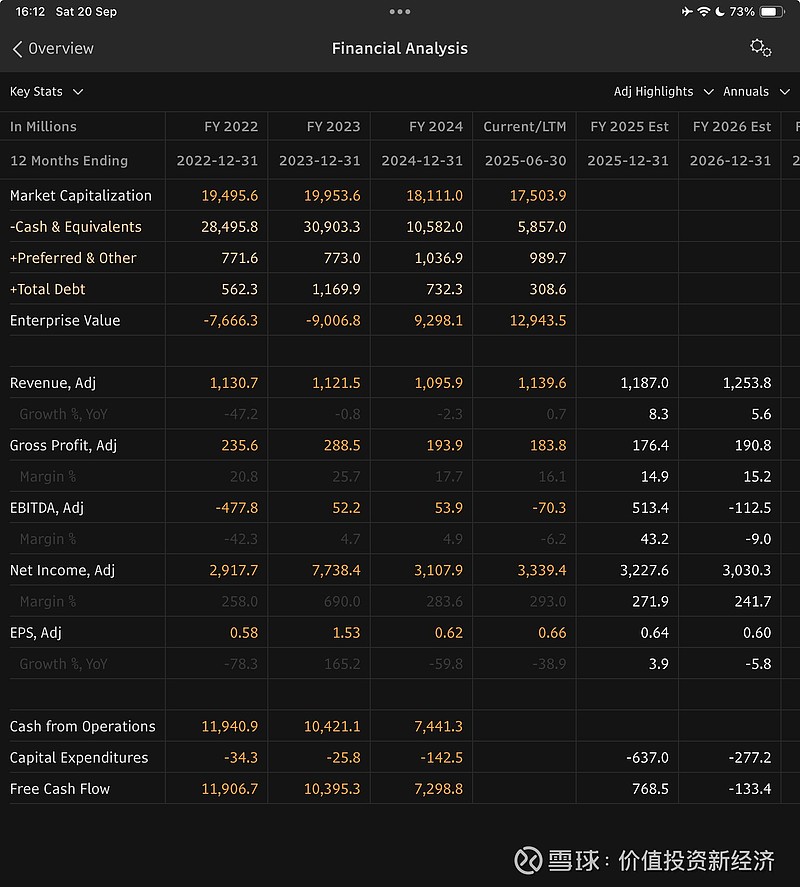The height and width of the screenshot is (887, 800).
Task: Tap the battery status icon
Action: coord(772,12)
